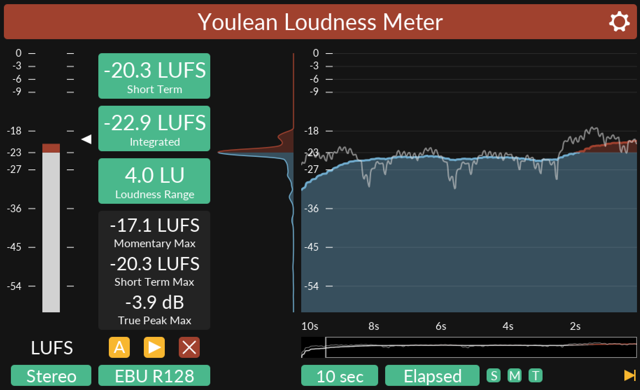
Task: Click the loudness distribution histogram
Action: tap(257, 183)
